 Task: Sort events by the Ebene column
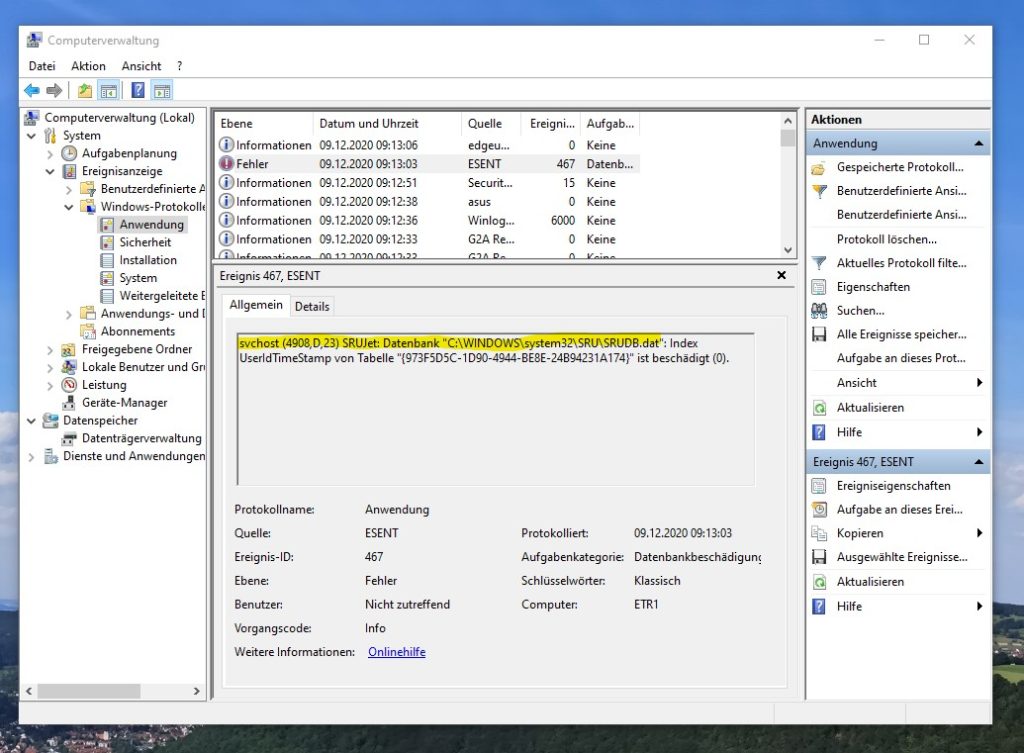point(264,123)
